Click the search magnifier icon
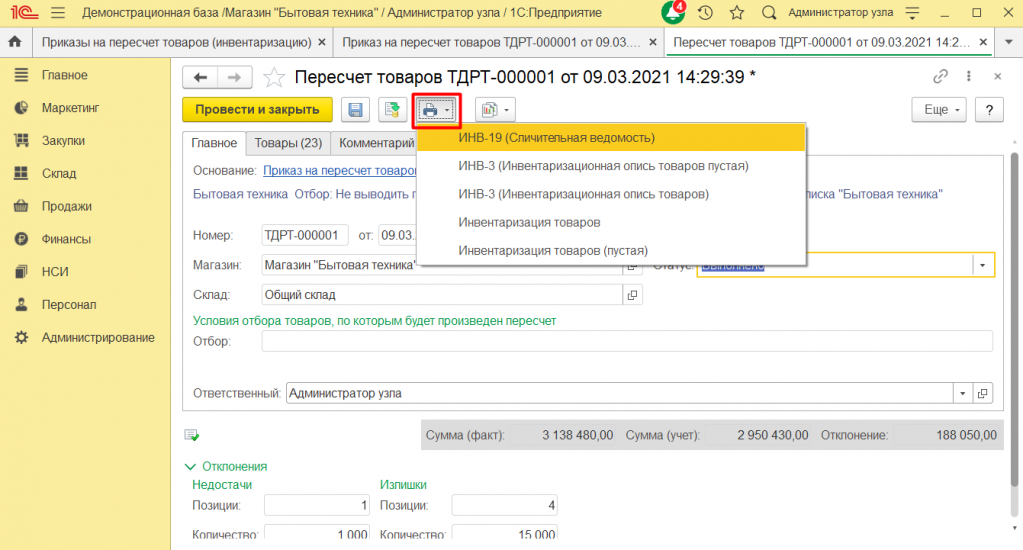The width and height of the screenshot is (1023, 550). tap(769, 12)
